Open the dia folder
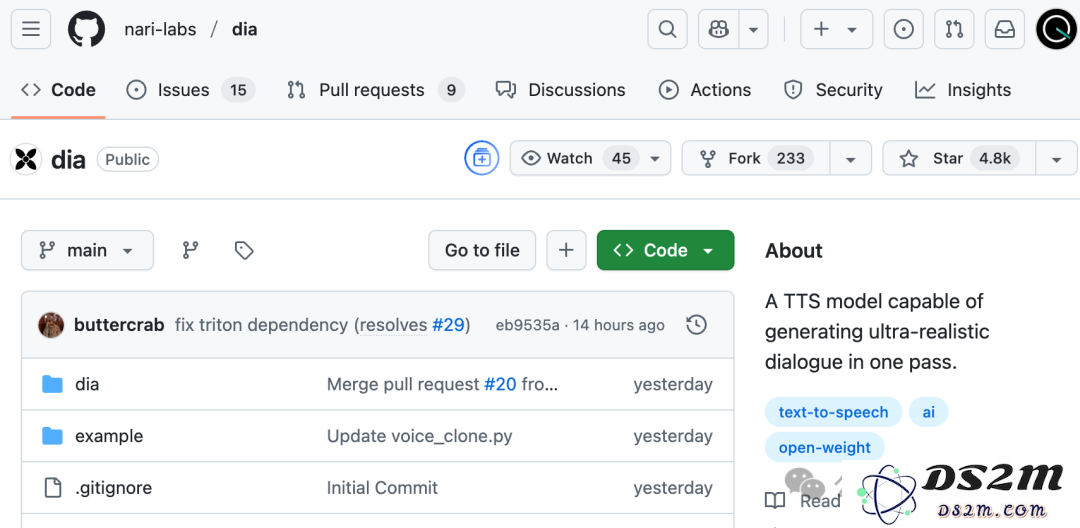The height and width of the screenshot is (528, 1080). 87,384
